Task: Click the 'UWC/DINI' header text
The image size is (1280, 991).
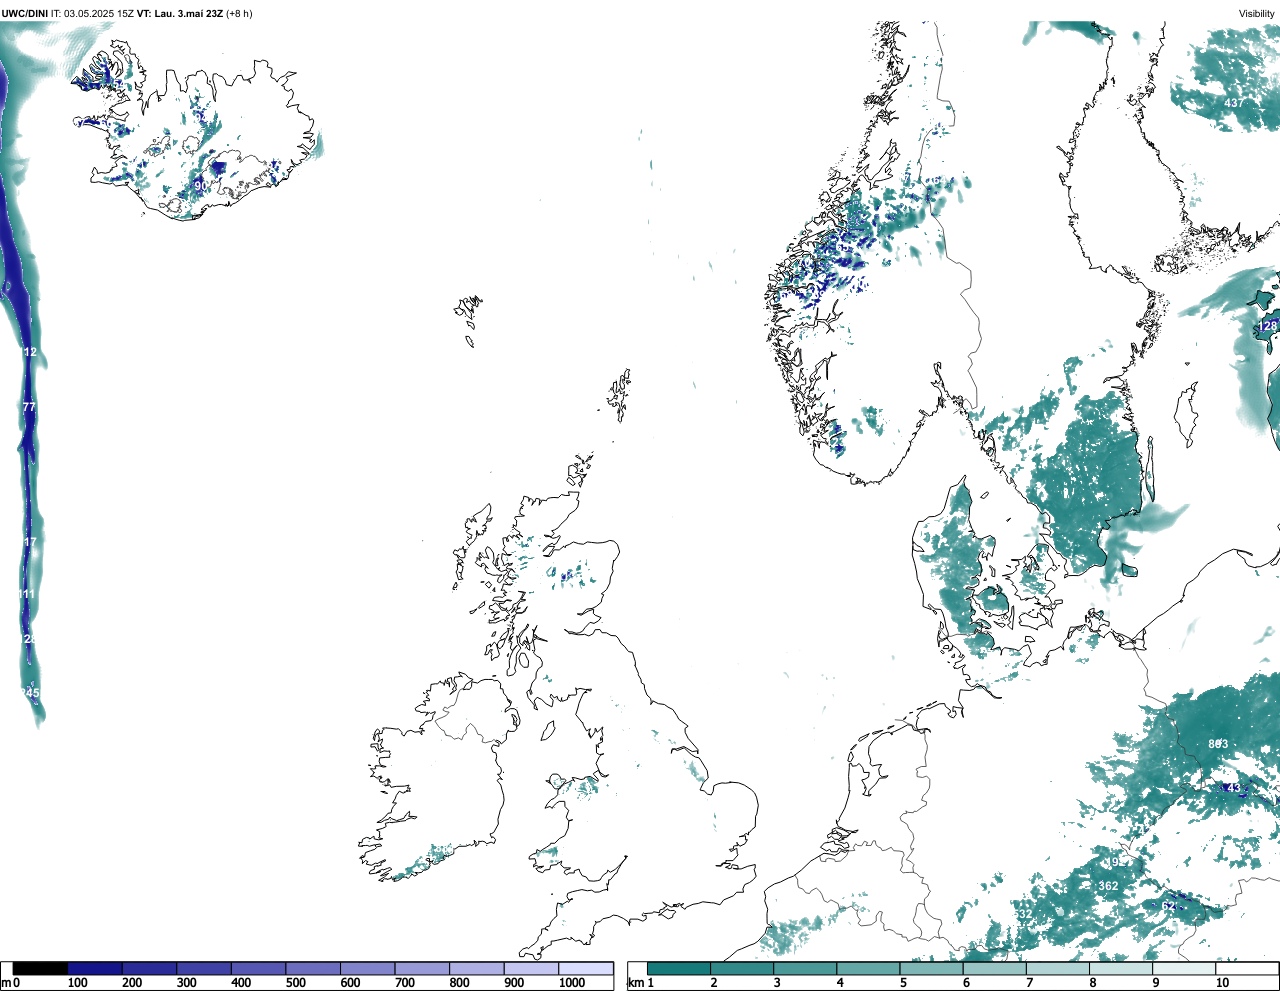Action: tap(24, 13)
